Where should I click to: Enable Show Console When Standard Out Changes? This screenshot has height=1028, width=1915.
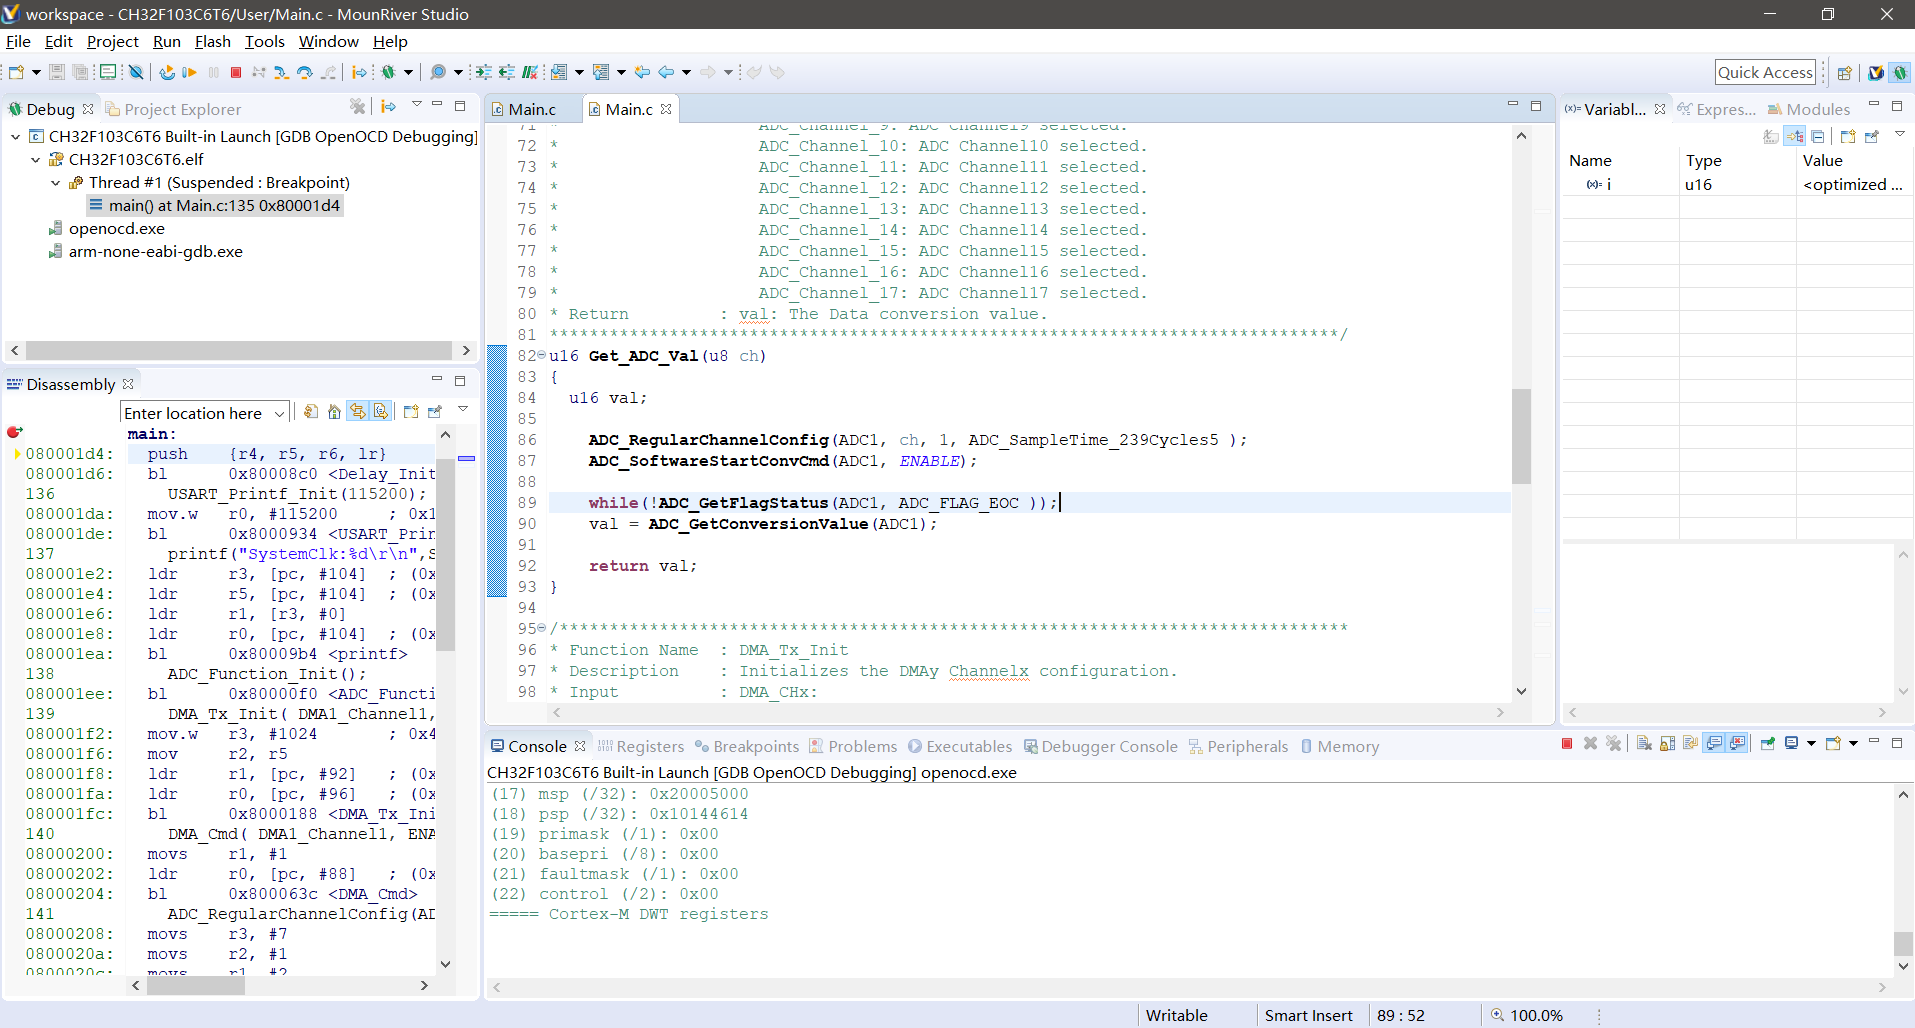coord(1716,744)
